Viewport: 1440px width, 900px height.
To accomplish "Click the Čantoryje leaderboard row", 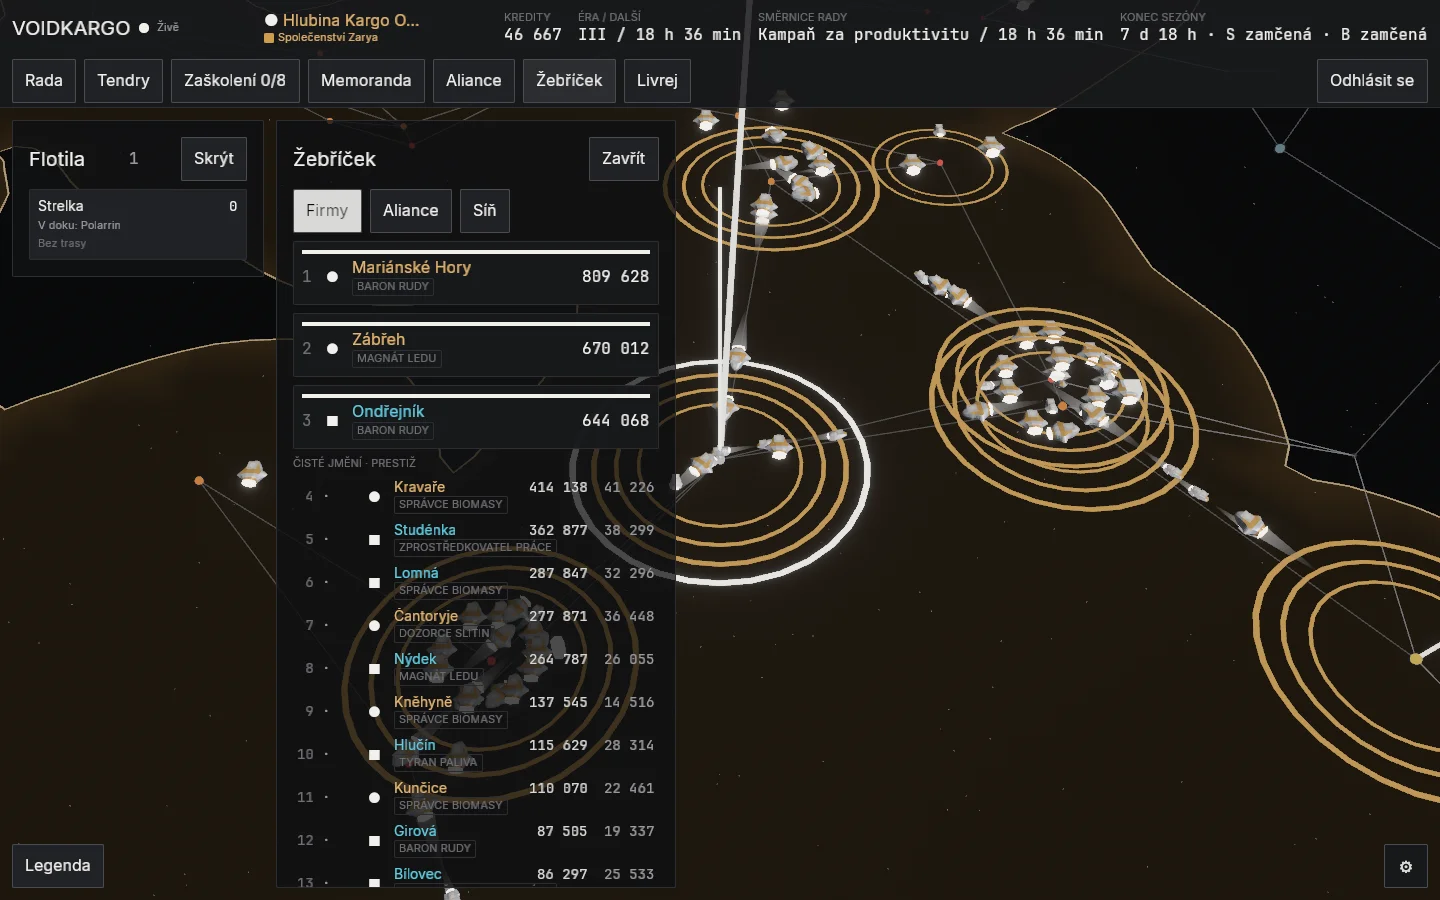I will pos(476,625).
